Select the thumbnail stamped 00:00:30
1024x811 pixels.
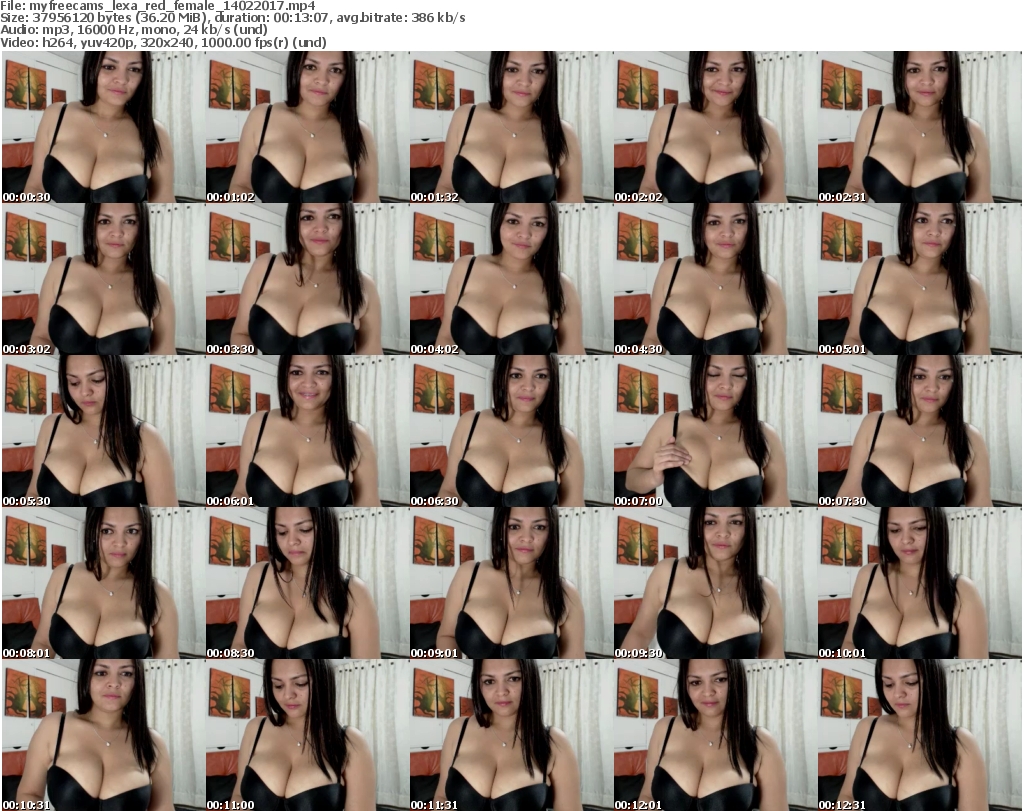click(x=103, y=127)
